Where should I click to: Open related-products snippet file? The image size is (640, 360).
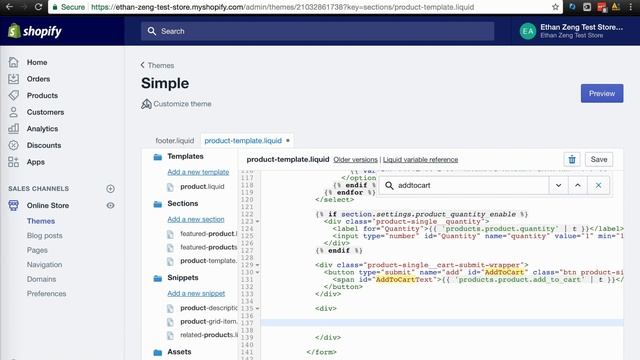pos(208,335)
